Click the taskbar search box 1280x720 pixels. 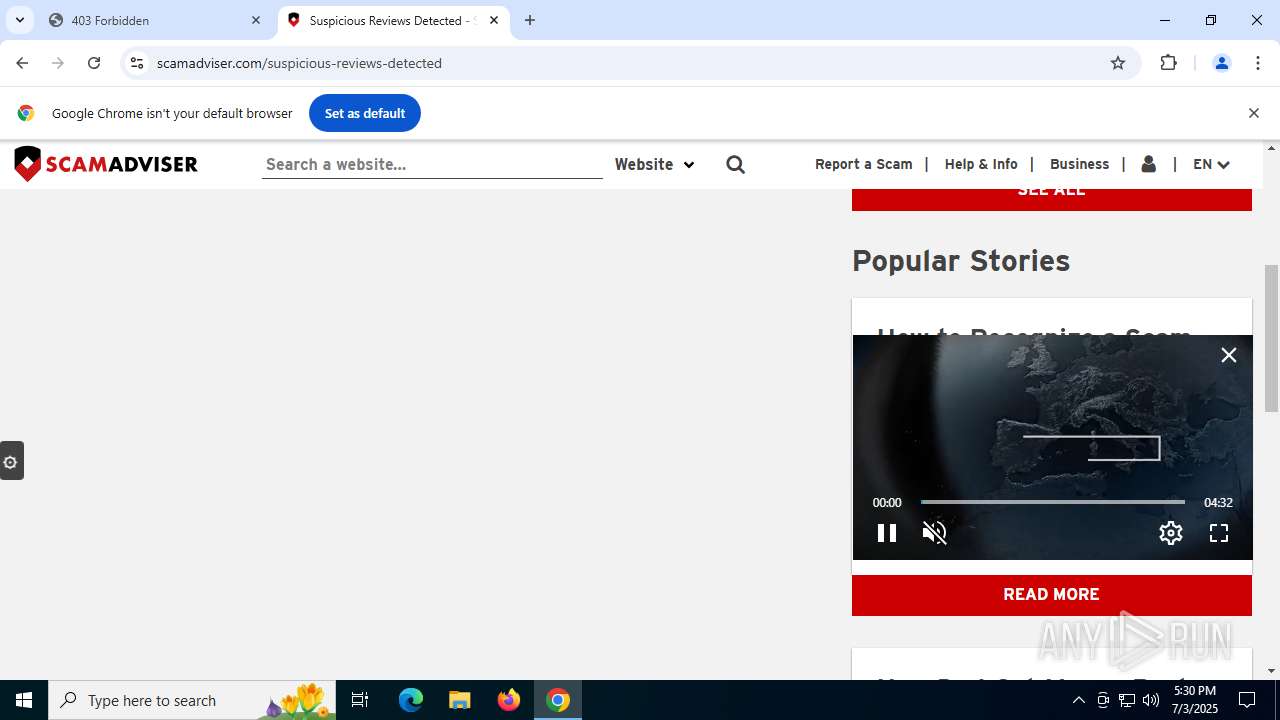click(x=191, y=700)
